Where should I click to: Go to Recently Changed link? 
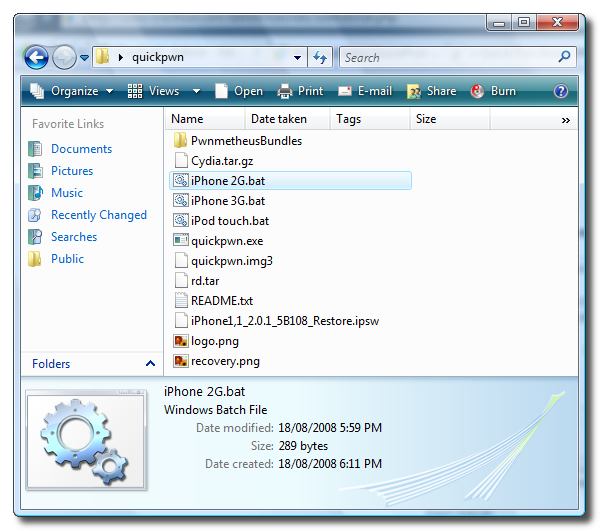[98, 215]
